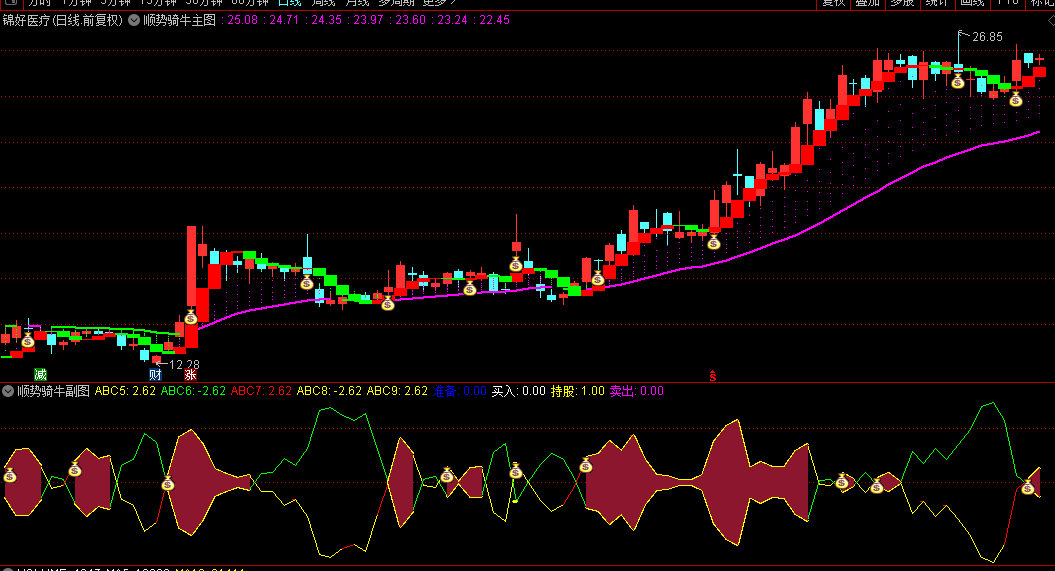Viewport: 1055px width, 571px height.
Task: Expand the 顺势骑牛副图 indicator dropdown arrow
Action: point(8,391)
